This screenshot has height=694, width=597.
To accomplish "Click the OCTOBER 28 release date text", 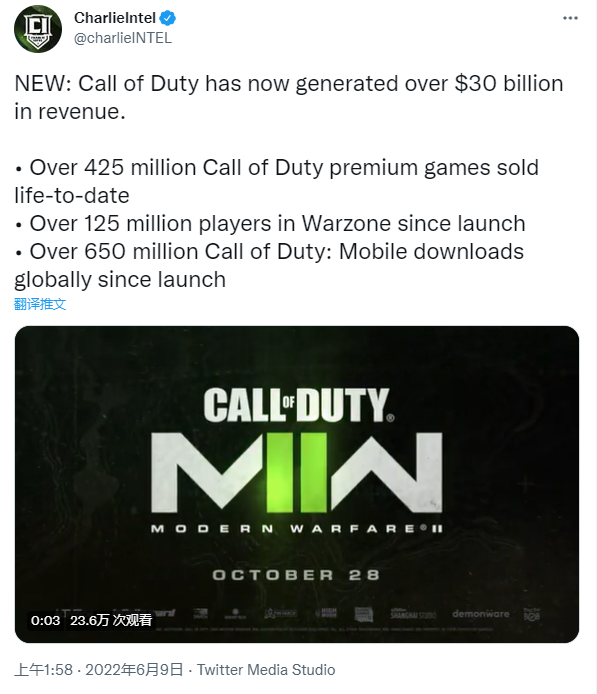I will coord(296,575).
